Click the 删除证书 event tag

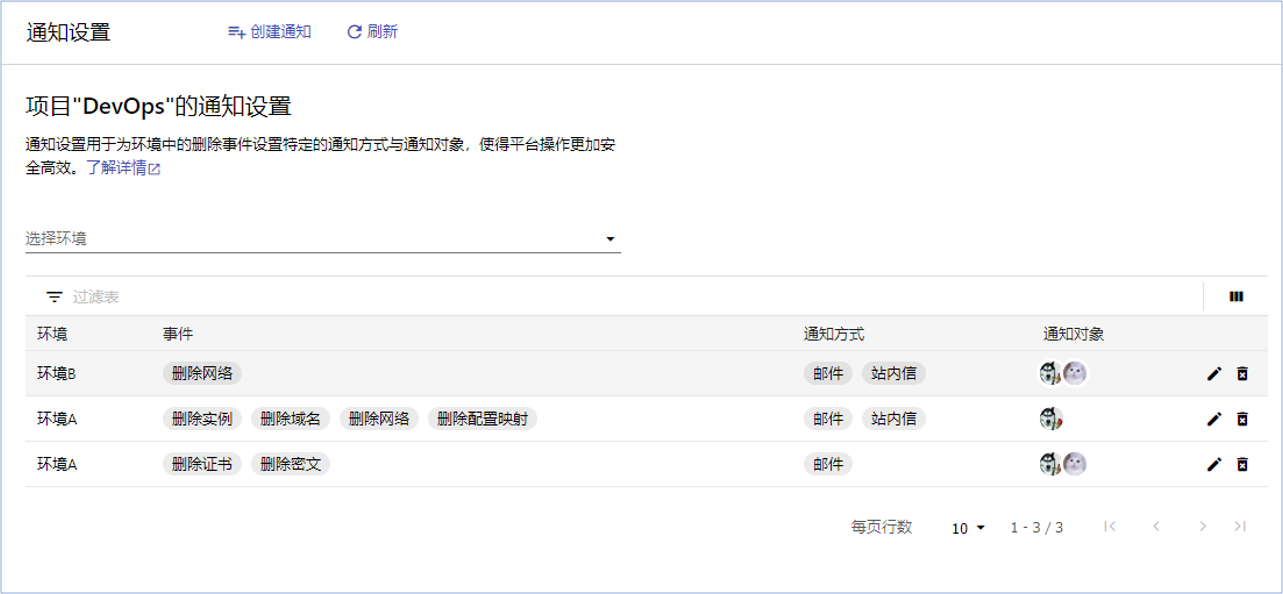click(x=202, y=464)
